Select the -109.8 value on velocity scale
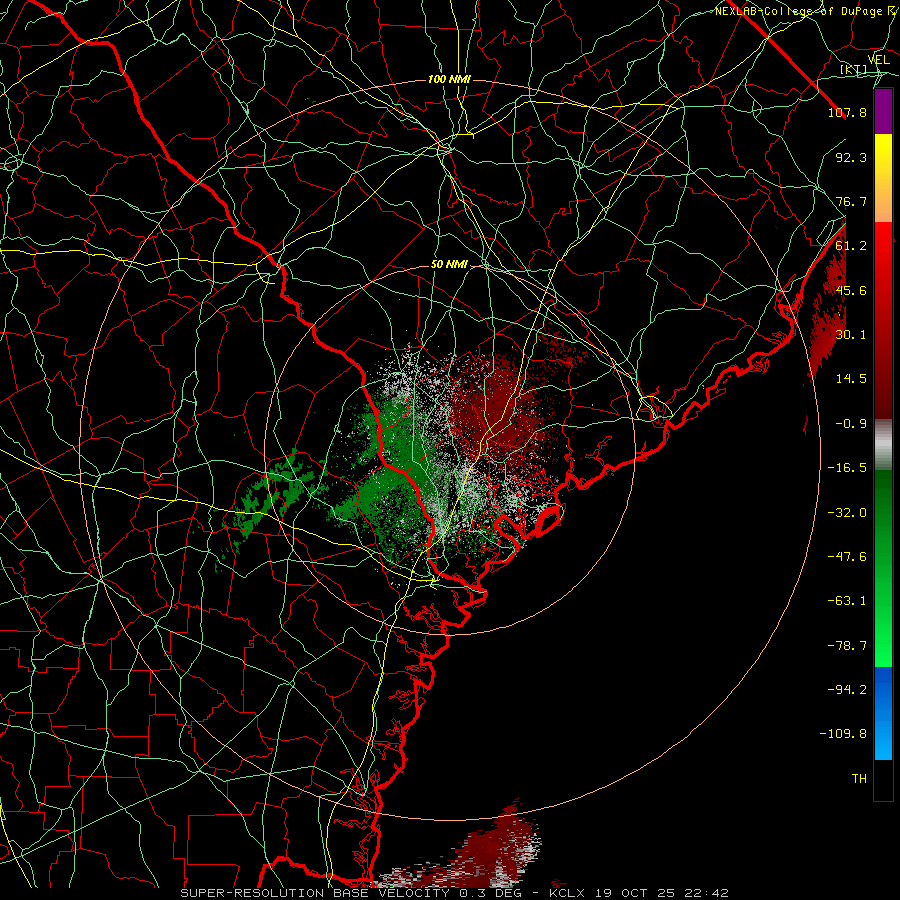Viewport: 900px width, 900px height. point(843,734)
